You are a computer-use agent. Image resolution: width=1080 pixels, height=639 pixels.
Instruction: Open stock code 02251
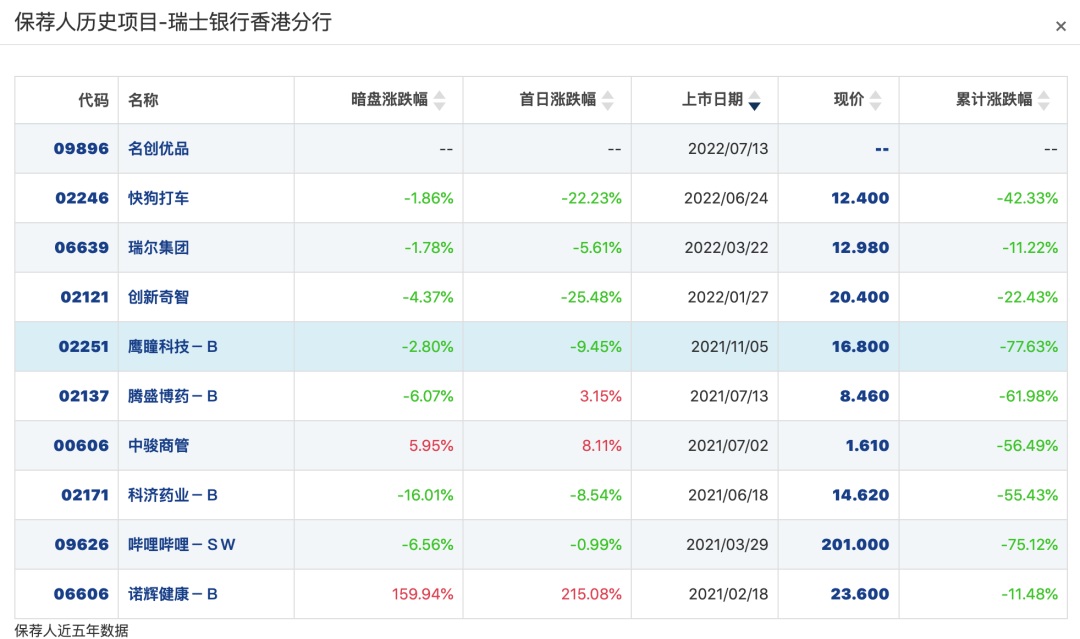(x=83, y=346)
